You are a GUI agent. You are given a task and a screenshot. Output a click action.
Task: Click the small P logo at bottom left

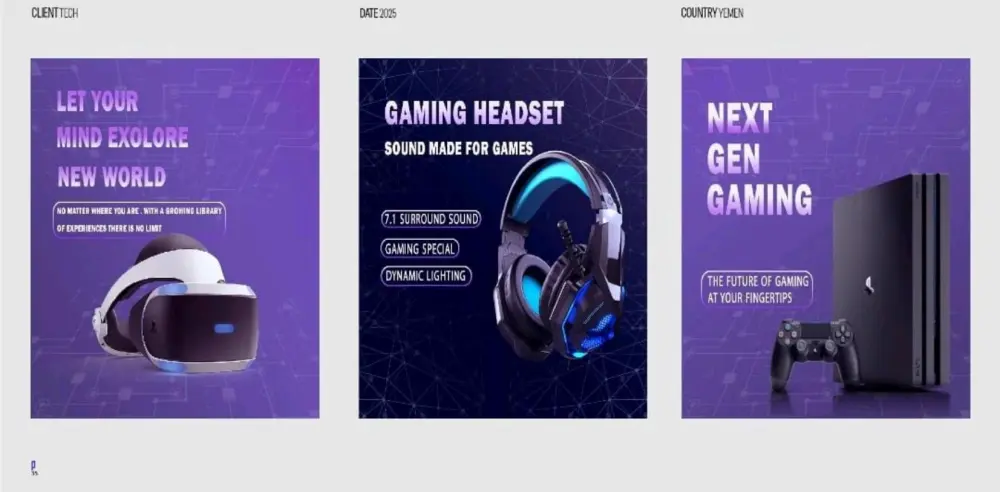pyautogui.click(x=34, y=468)
